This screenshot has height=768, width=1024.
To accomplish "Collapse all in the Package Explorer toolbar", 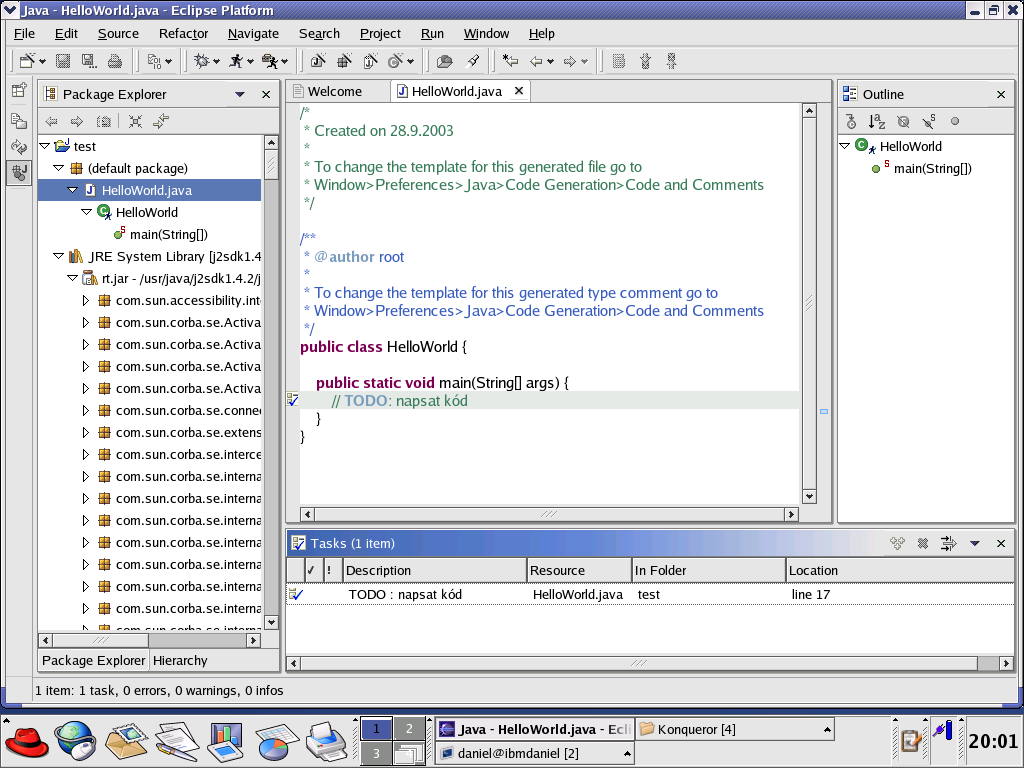I will click(x=135, y=121).
